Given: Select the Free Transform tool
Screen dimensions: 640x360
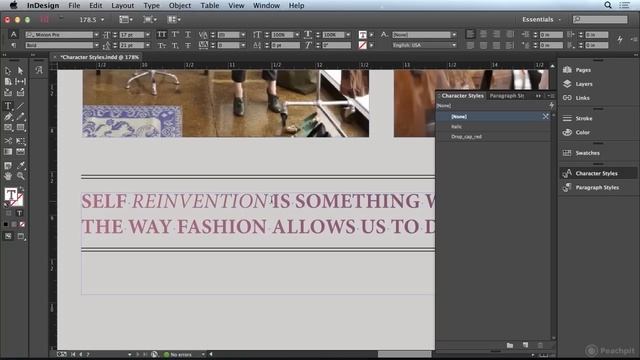Looking at the screenshot, I should pyautogui.click(x=20, y=141).
